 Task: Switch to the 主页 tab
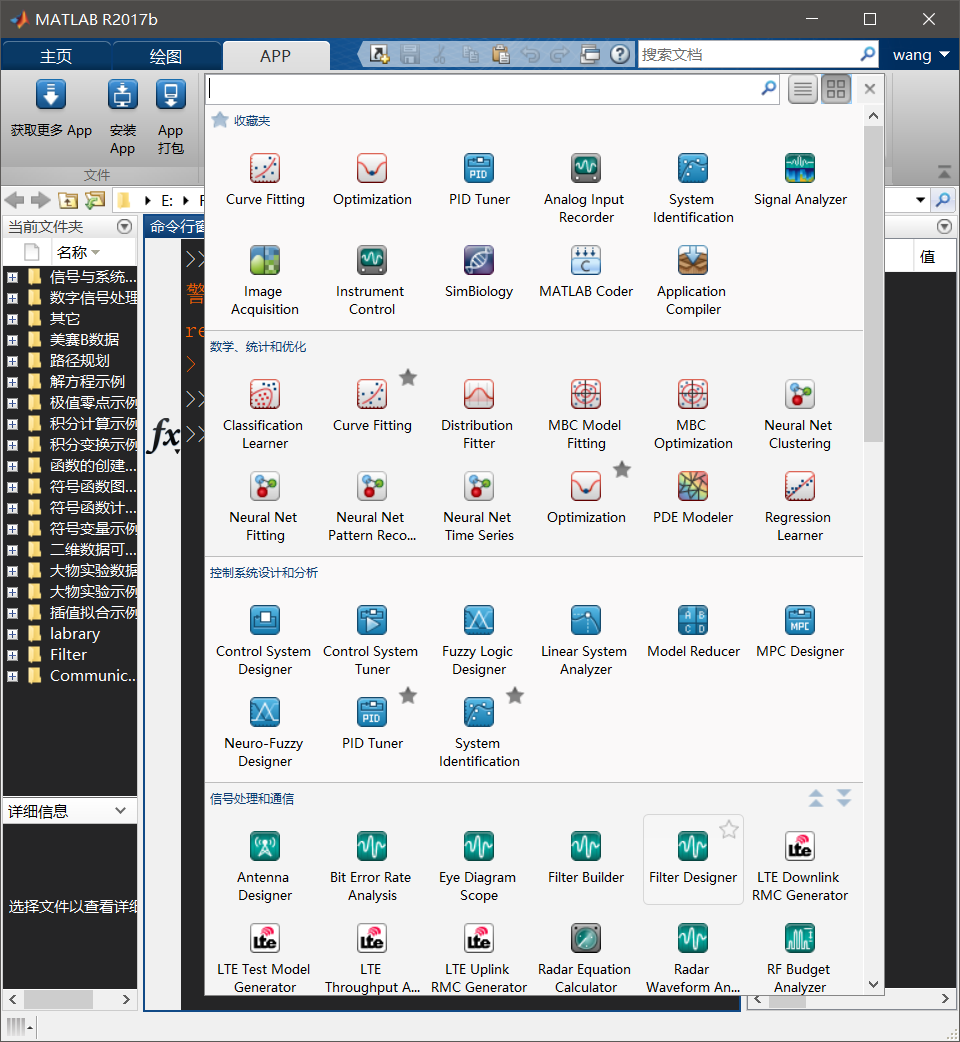coord(56,56)
